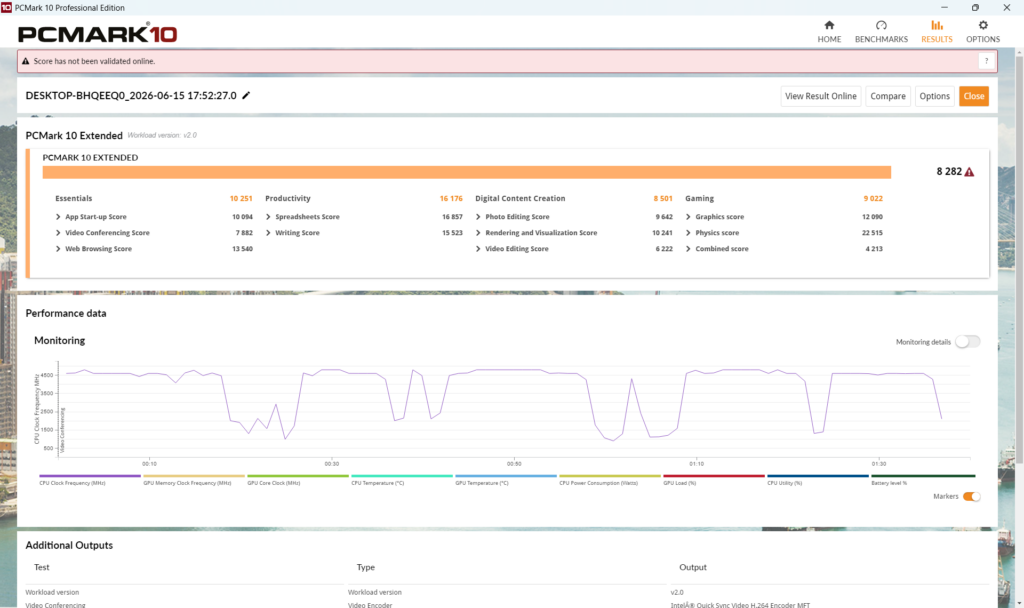The height and width of the screenshot is (608, 1024).
Task: Click the vertical scrollbar on the right
Action: click(x=1019, y=261)
